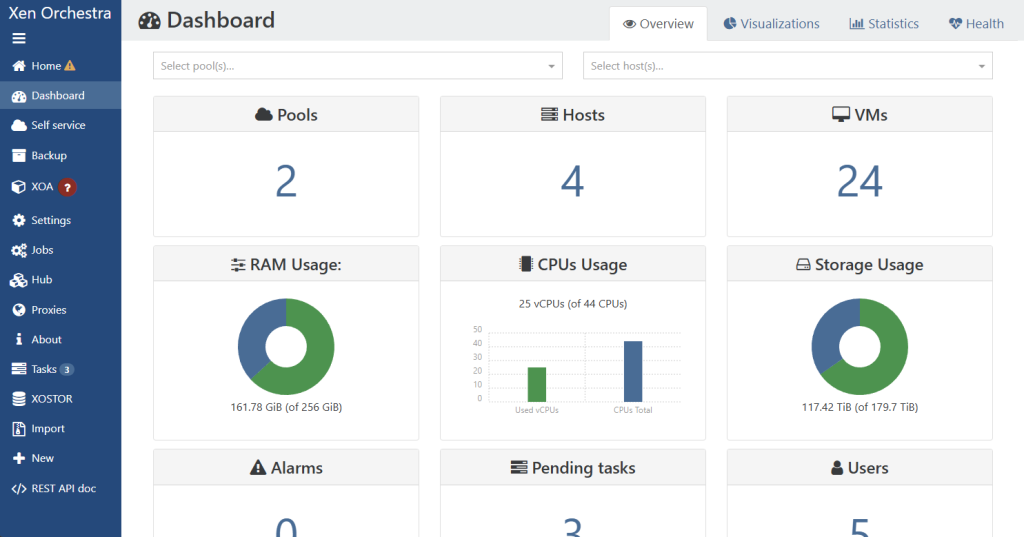Switch to the Visualizations tab
The height and width of the screenshot is (537, 1024).
(x=771, y=24)
